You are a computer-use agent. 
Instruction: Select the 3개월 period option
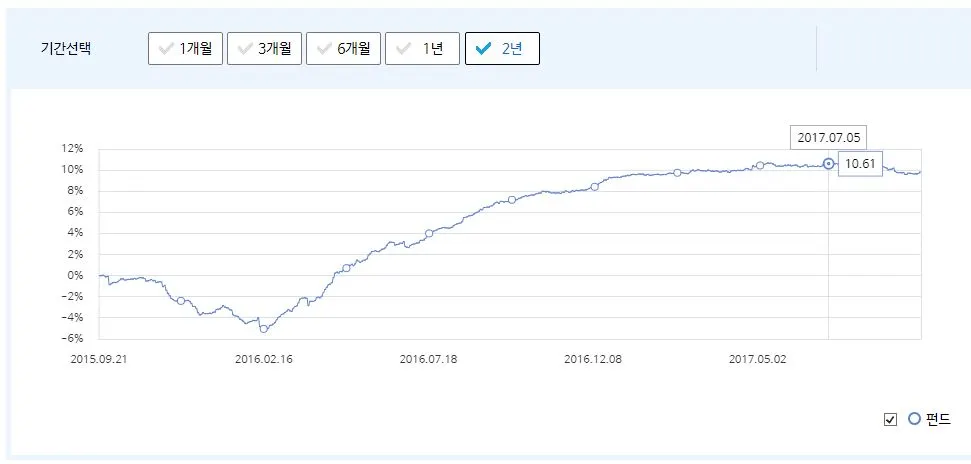(264, 48)
